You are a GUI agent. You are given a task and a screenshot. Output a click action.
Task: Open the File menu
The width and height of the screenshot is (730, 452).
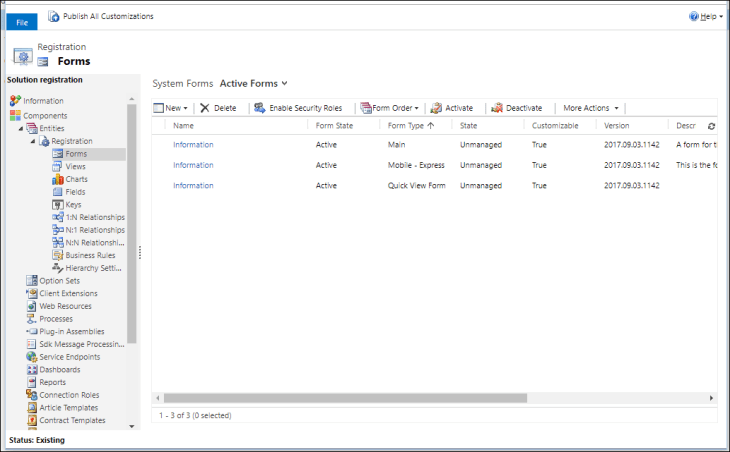click(21, 21)
